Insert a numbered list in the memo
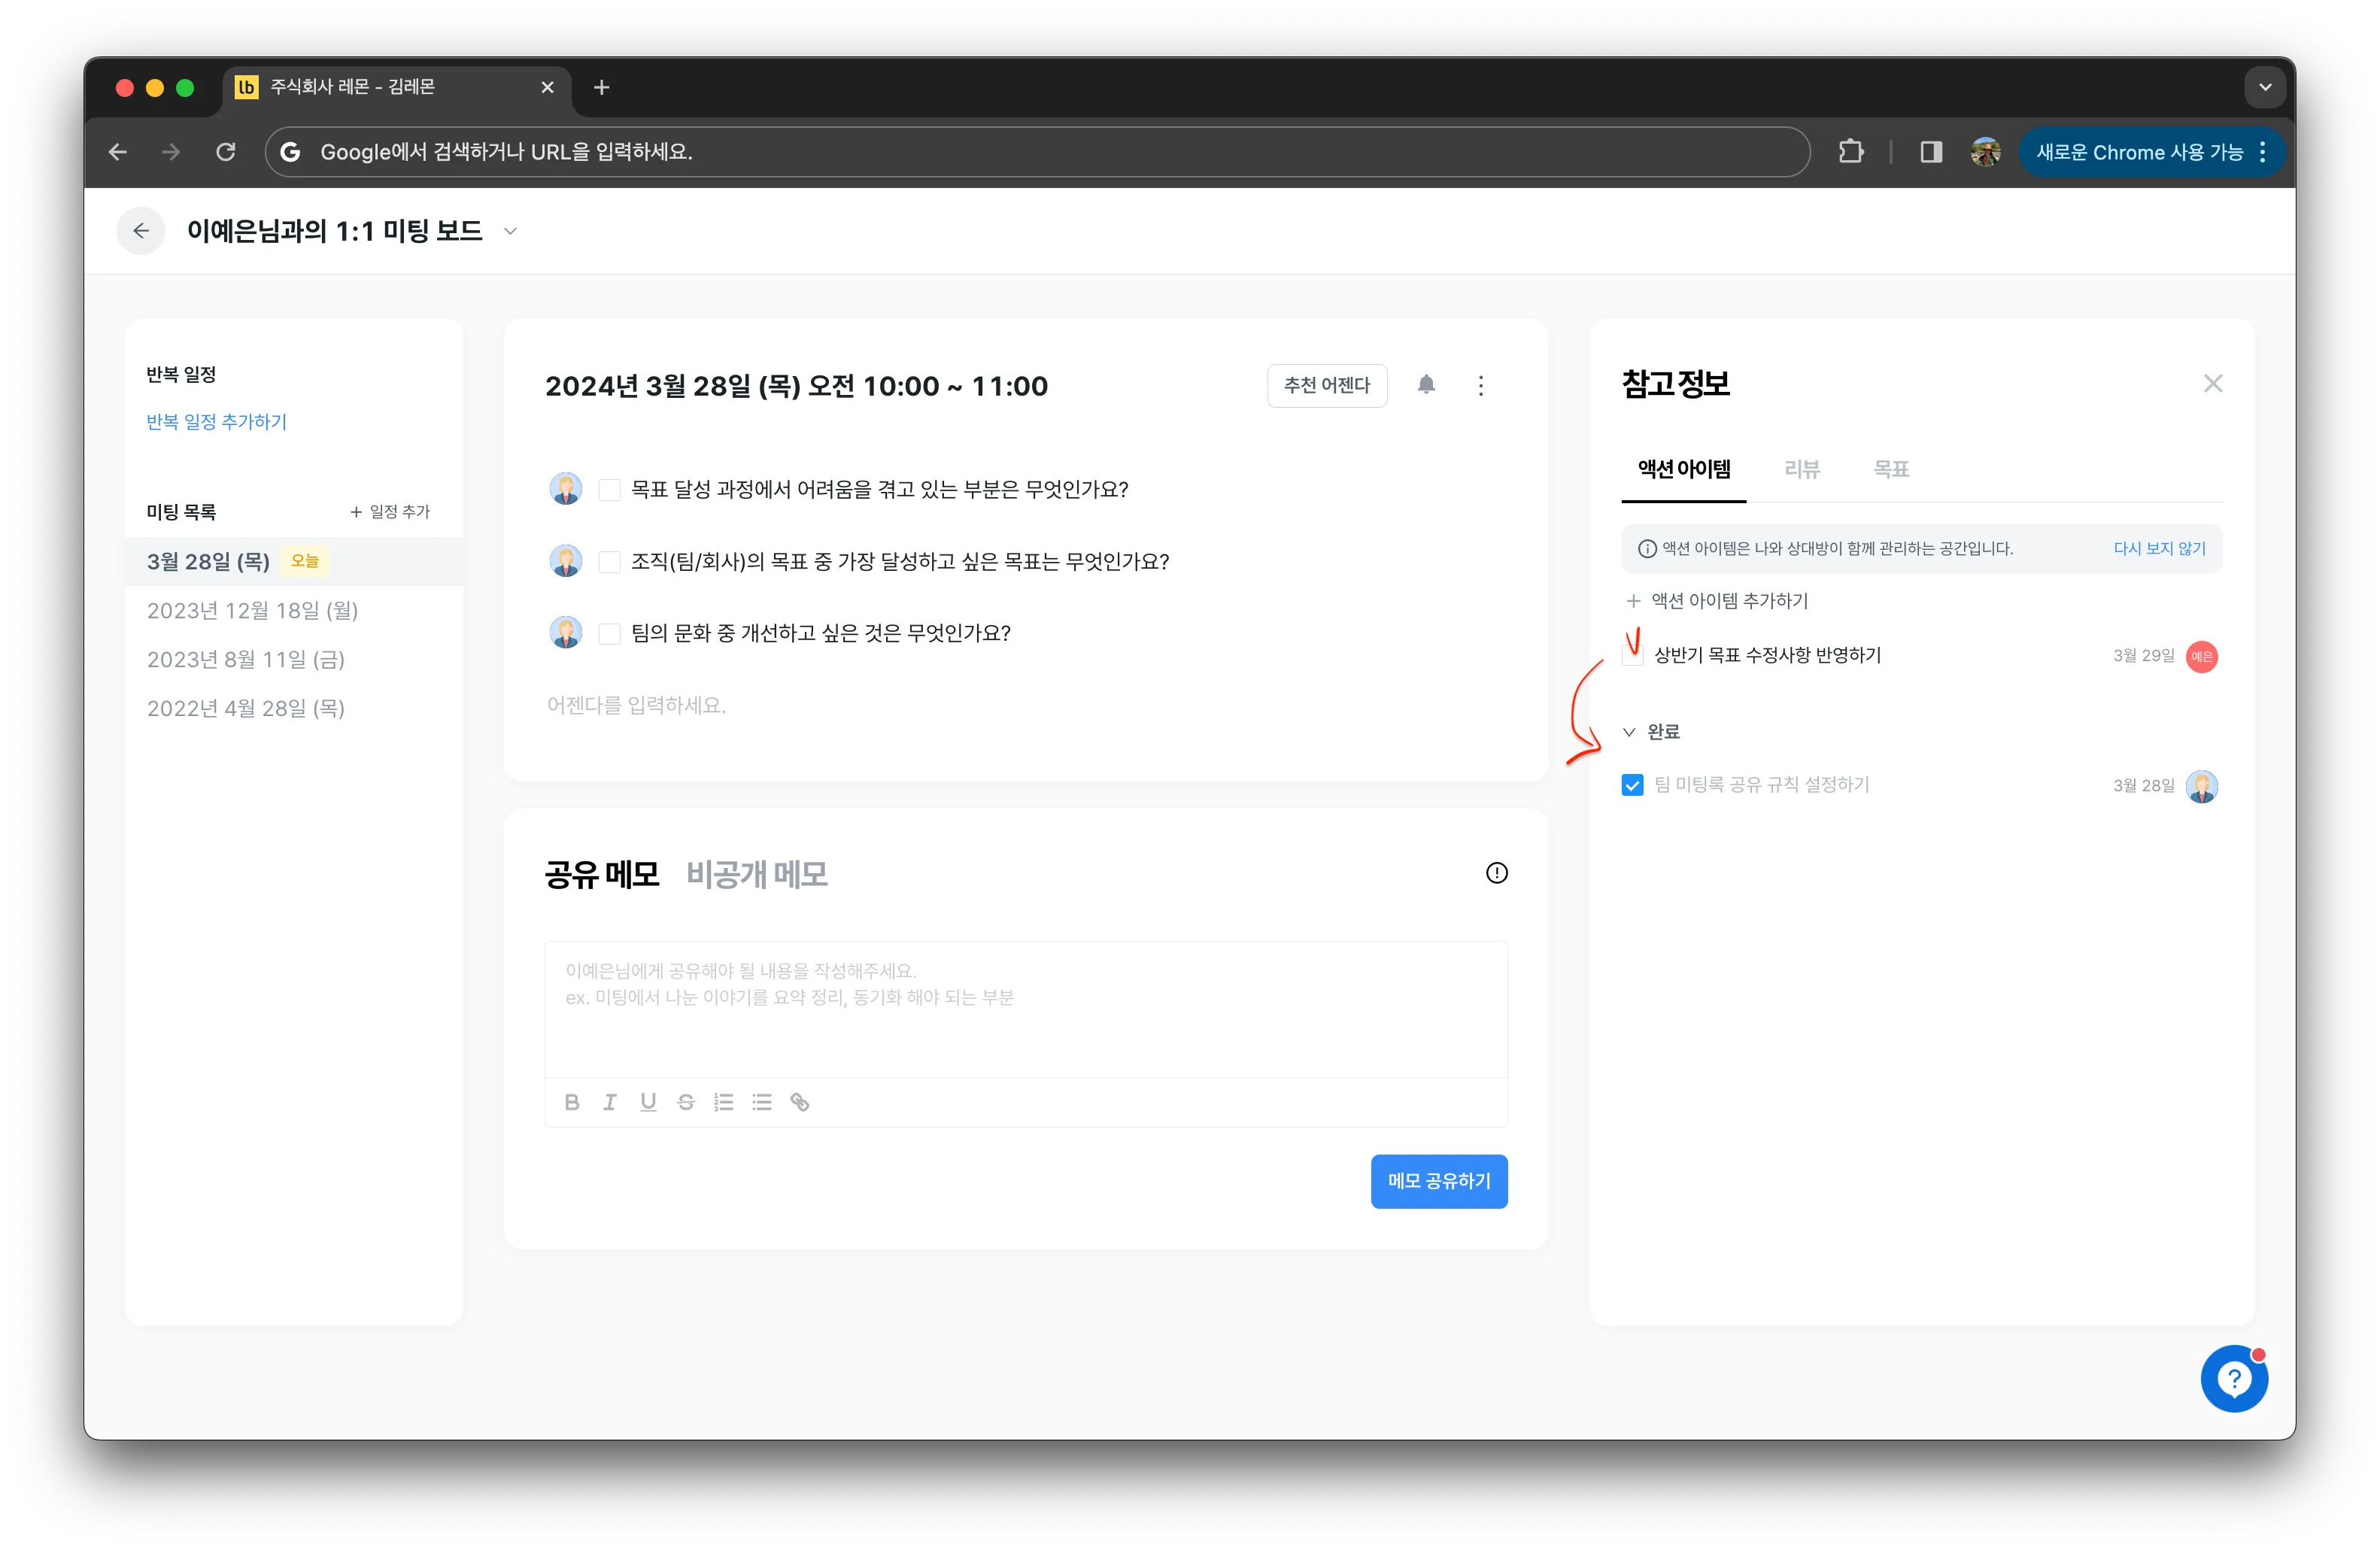Viewport: 2380px width, 1551px height. click(x=724, y=1102)
